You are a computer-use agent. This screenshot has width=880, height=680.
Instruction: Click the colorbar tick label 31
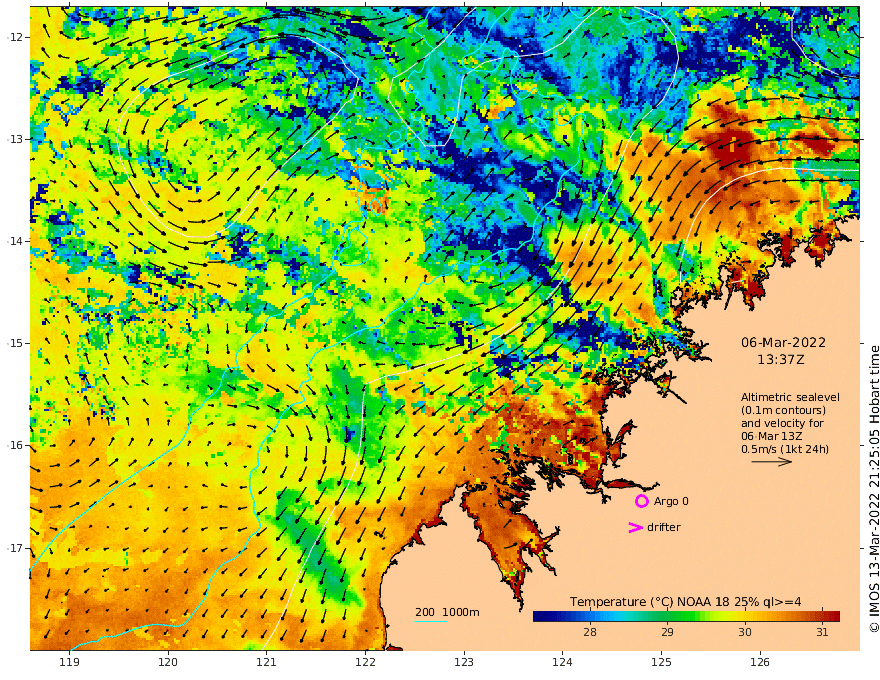(822, 632)
